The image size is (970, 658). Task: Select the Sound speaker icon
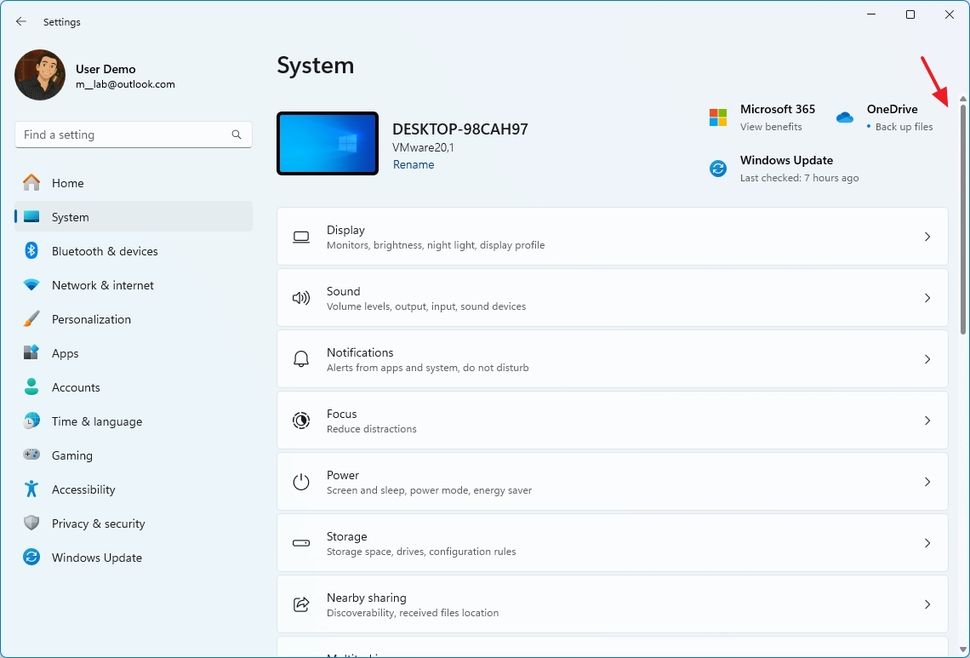tap(301, 297)
